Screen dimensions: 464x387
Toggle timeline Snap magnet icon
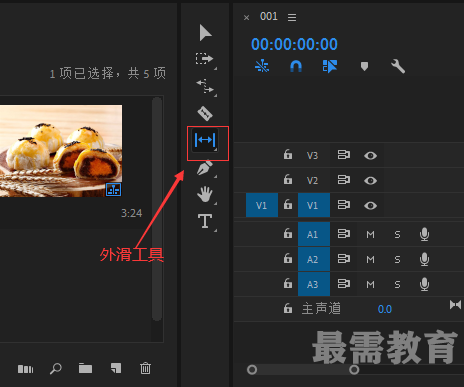point(296,66)
